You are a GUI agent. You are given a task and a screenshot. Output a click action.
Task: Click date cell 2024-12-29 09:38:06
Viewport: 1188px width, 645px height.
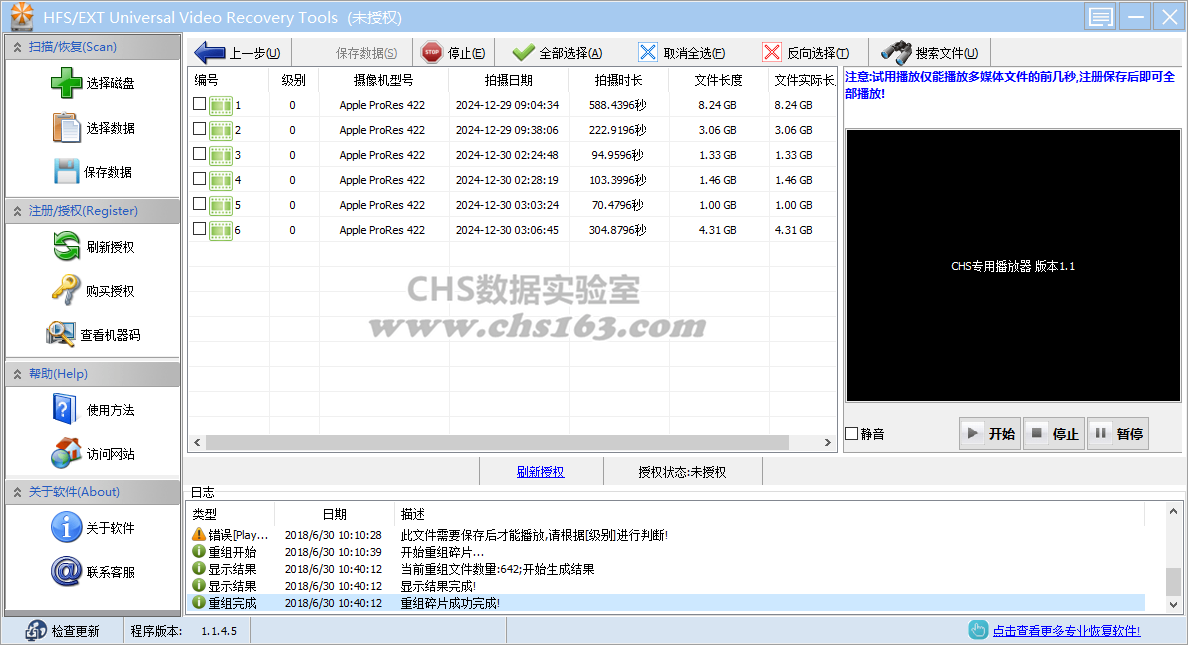coord(508,130)
